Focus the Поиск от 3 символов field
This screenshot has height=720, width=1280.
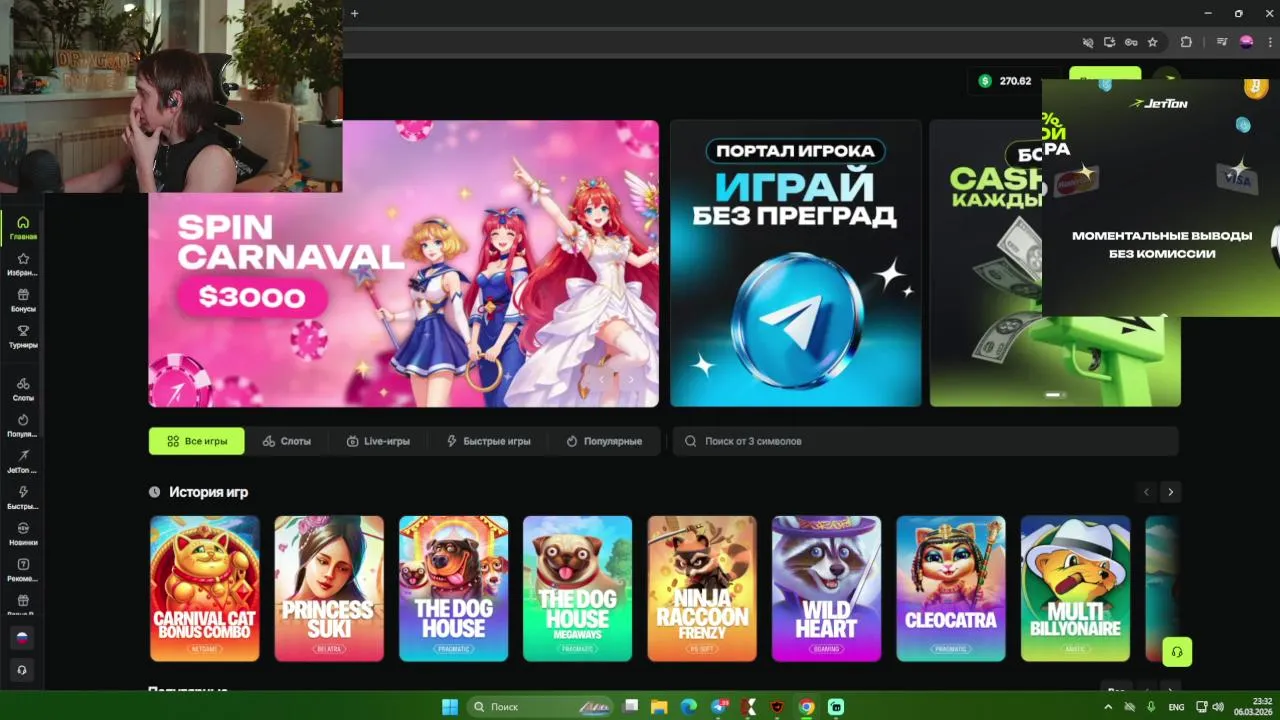926,441
